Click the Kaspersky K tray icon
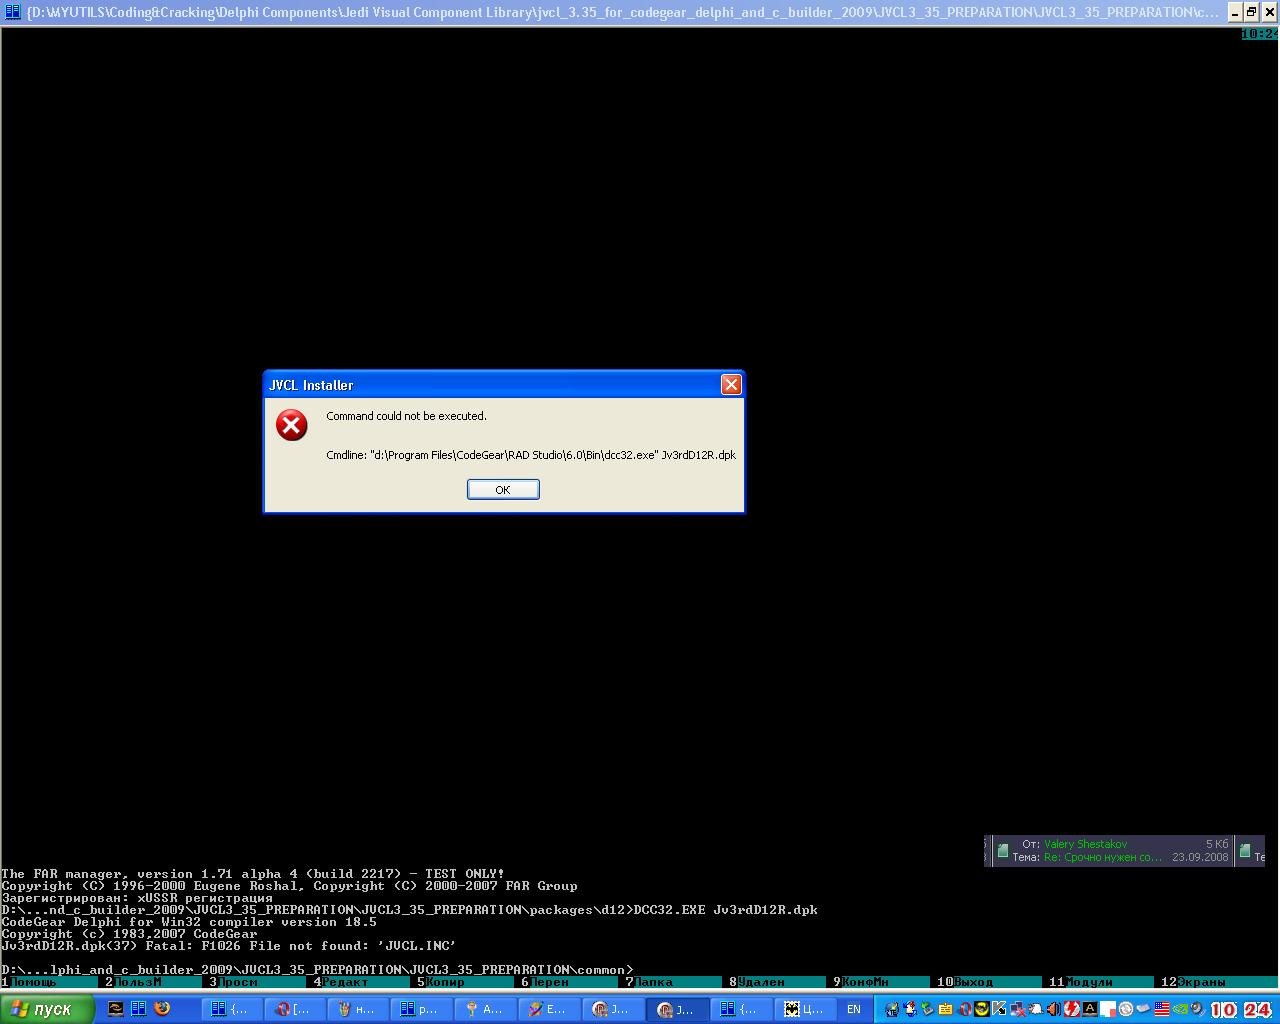 pos(999,1009)
